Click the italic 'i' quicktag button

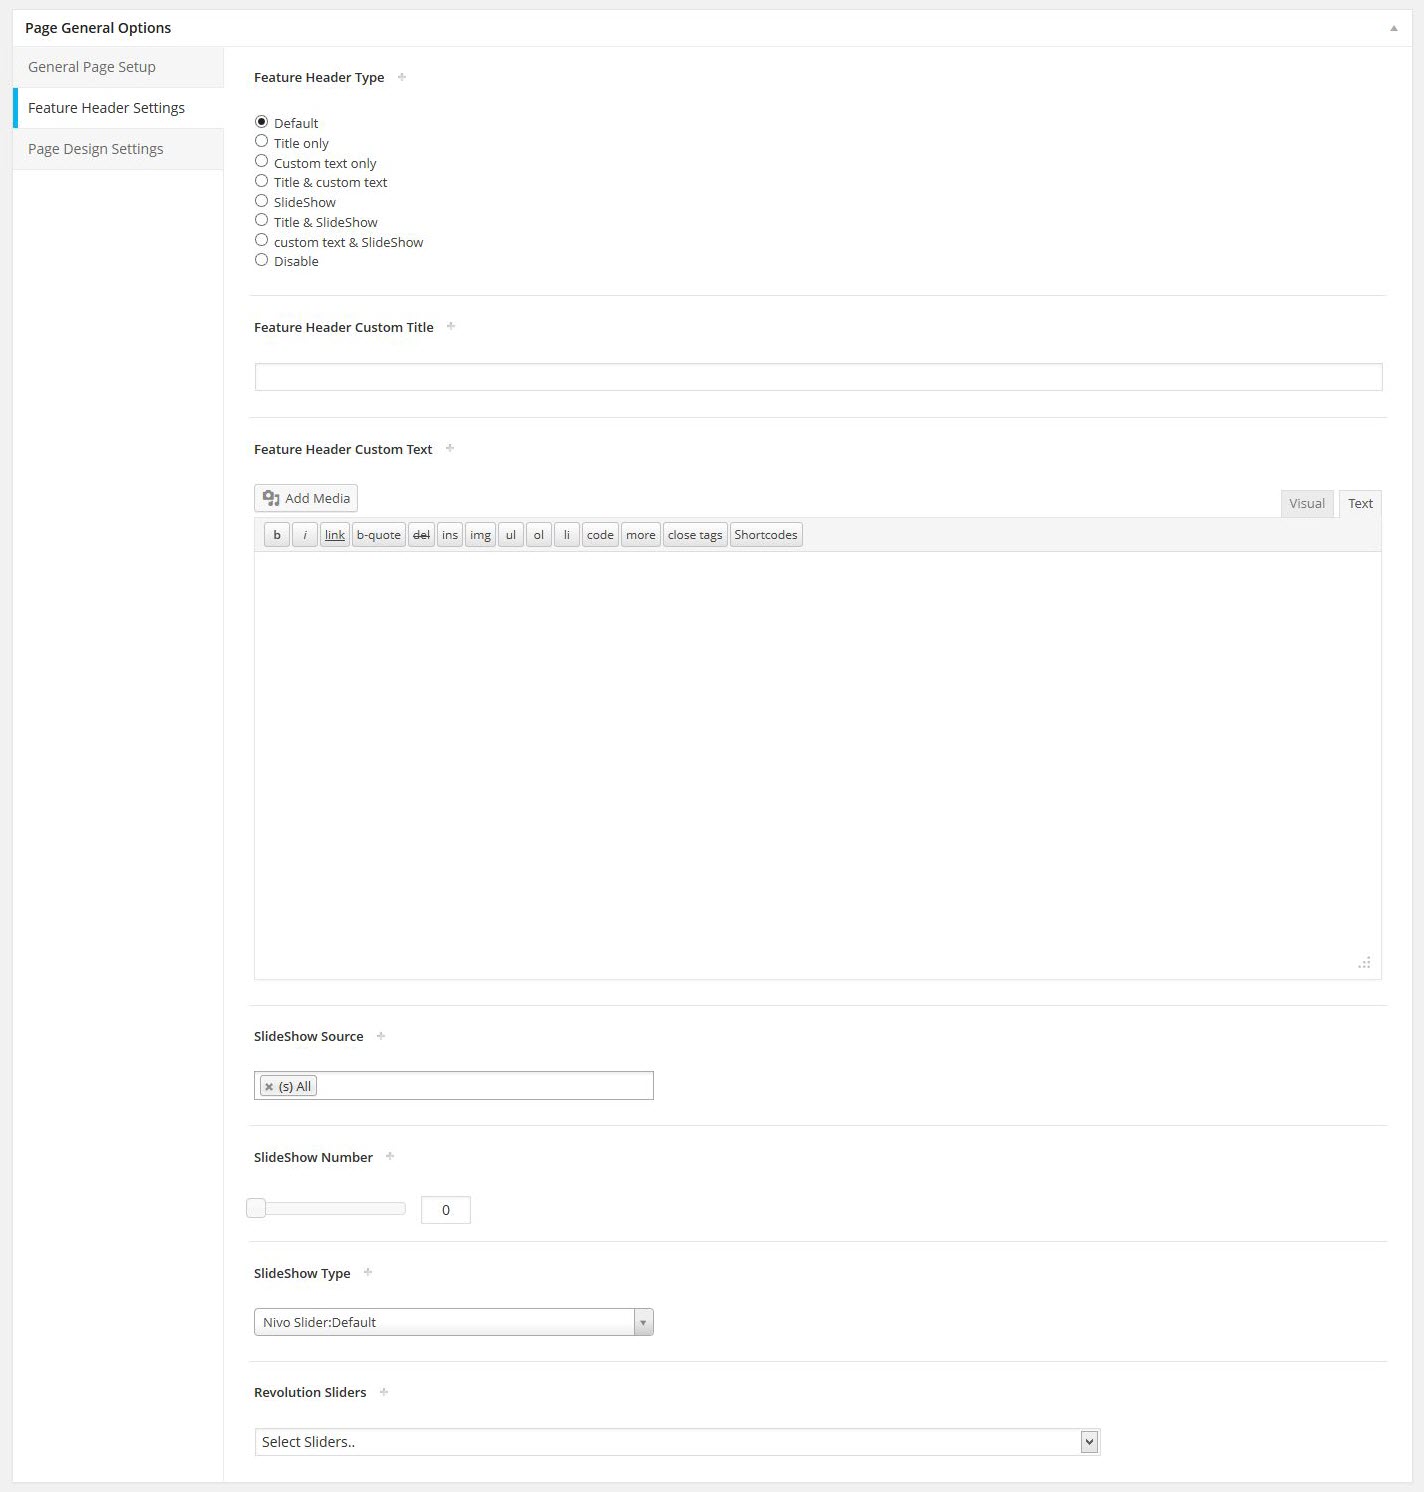(305, 535)
